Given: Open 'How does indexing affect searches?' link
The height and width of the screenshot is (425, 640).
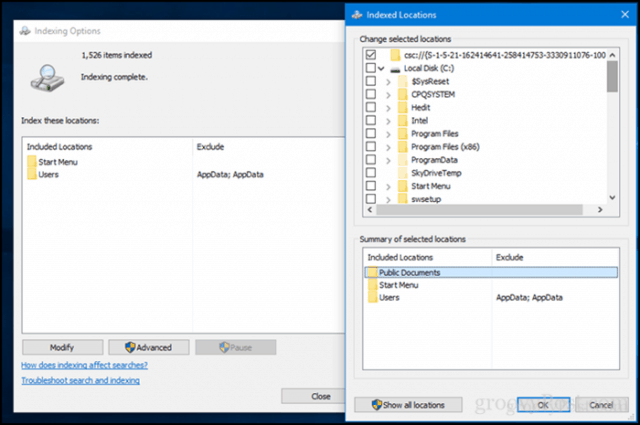Looking at the screenshot, I should (x=84, y=365).
